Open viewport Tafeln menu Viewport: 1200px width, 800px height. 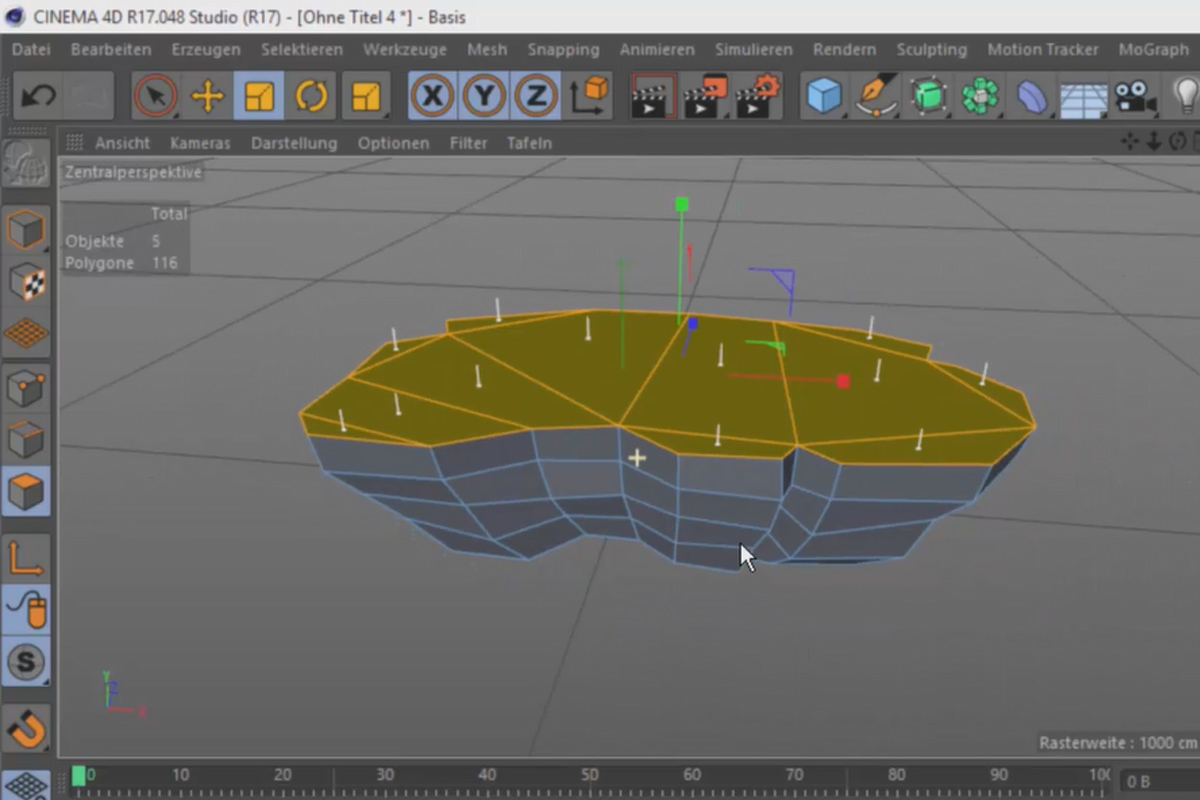[x=529, y=143]
